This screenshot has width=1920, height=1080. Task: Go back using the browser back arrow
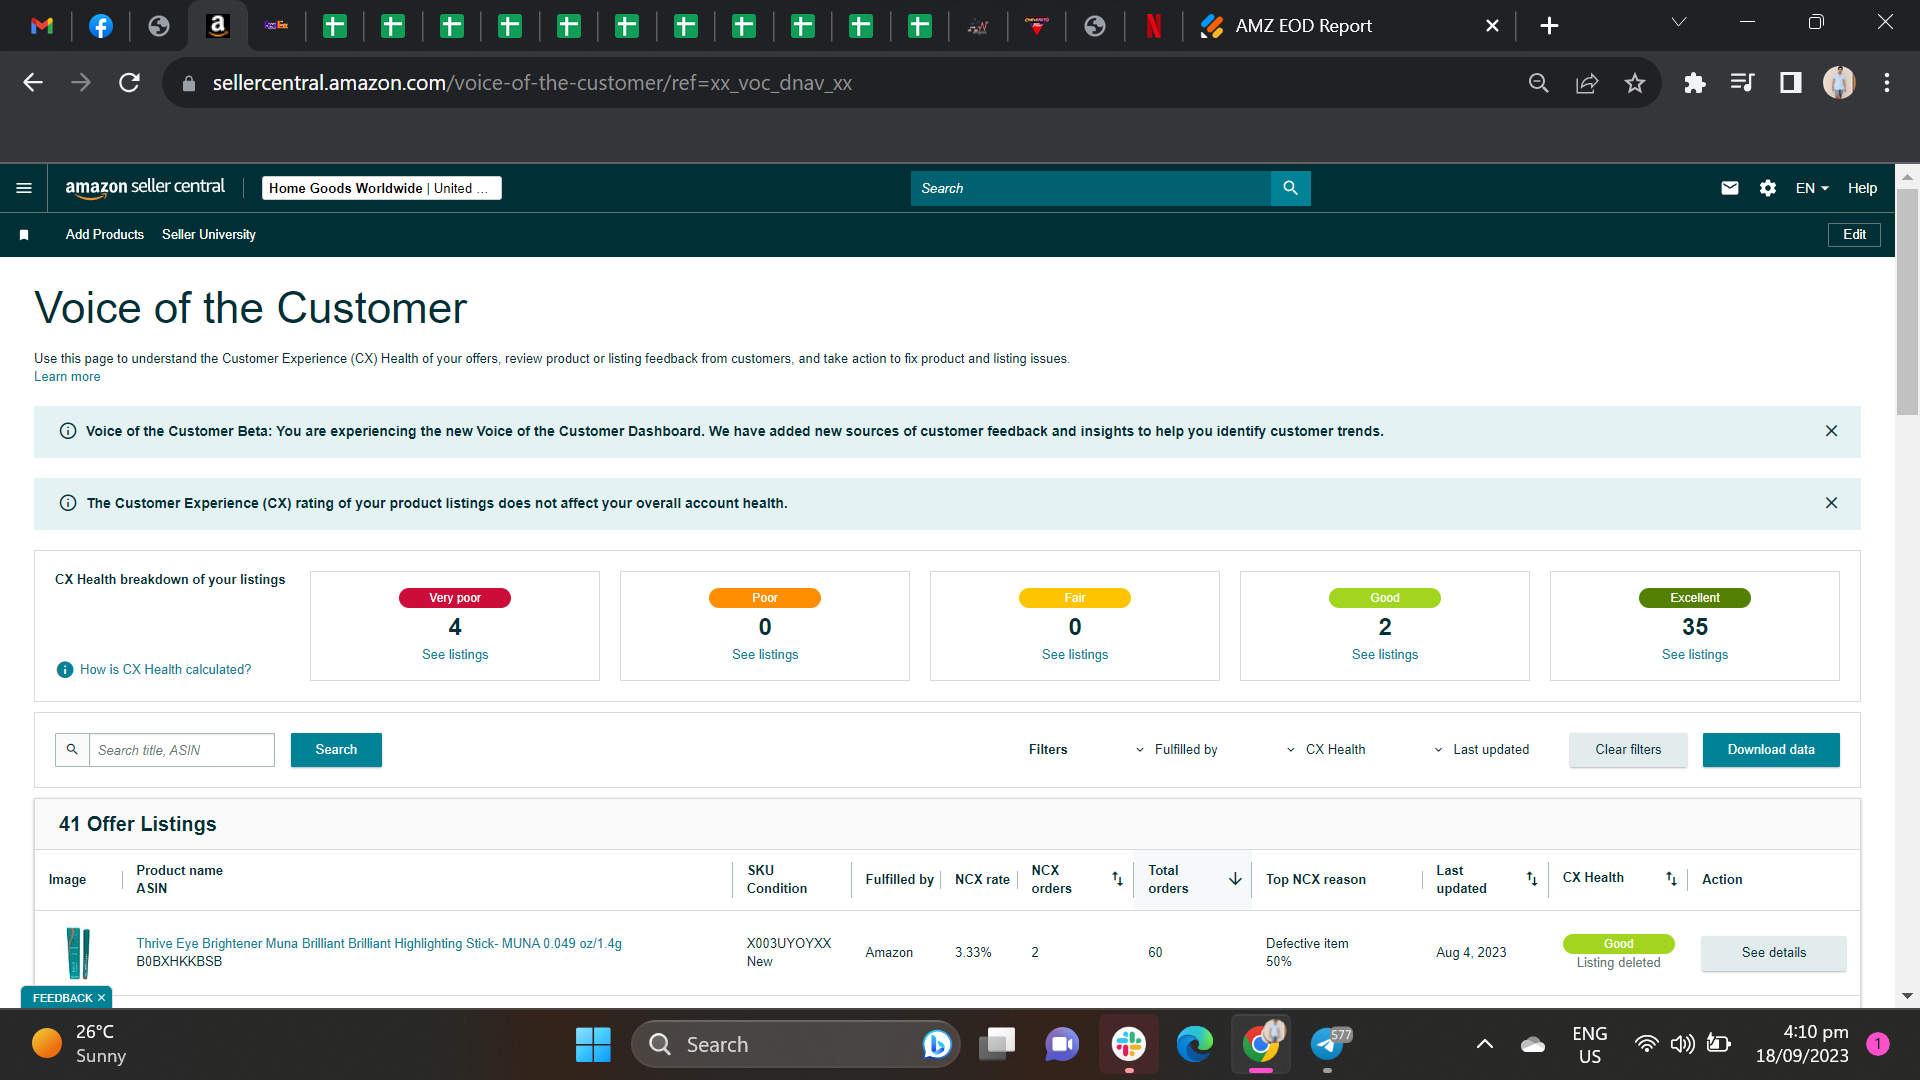33,83
